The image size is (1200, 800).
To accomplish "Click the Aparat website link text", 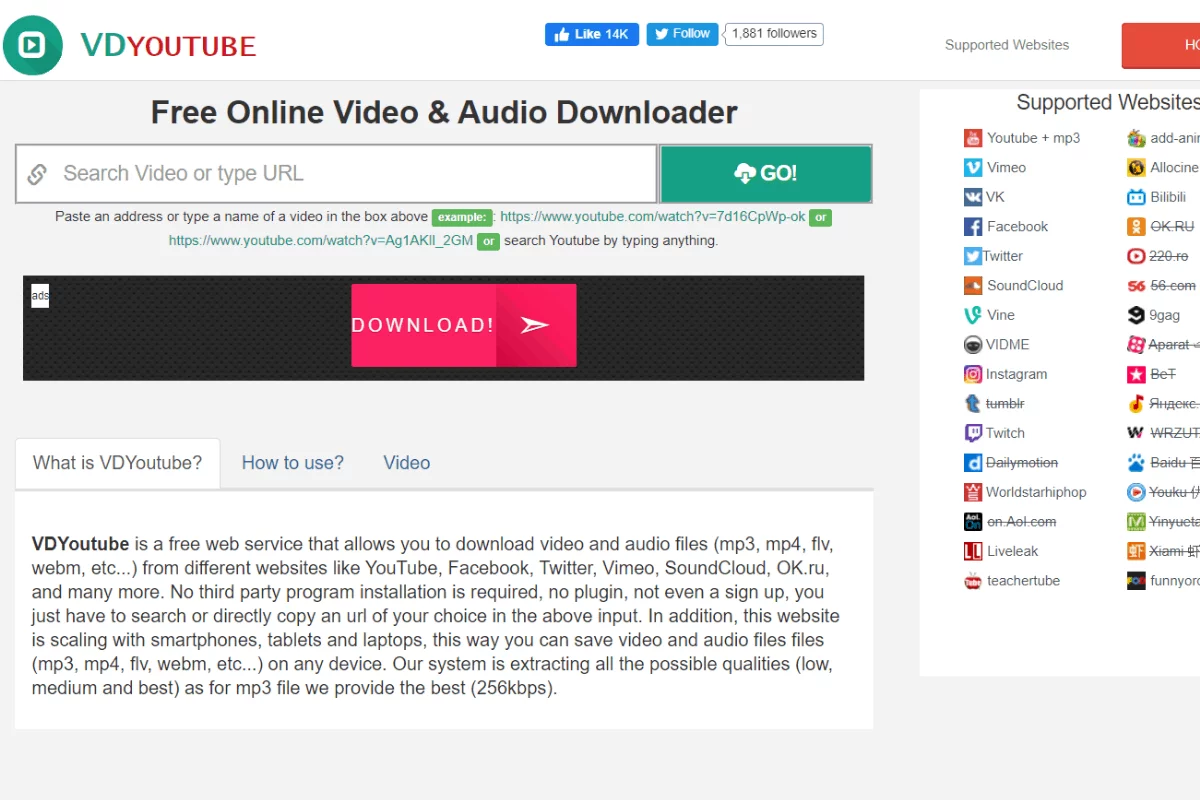I will pyautogui.click(x=1173, y=344).
